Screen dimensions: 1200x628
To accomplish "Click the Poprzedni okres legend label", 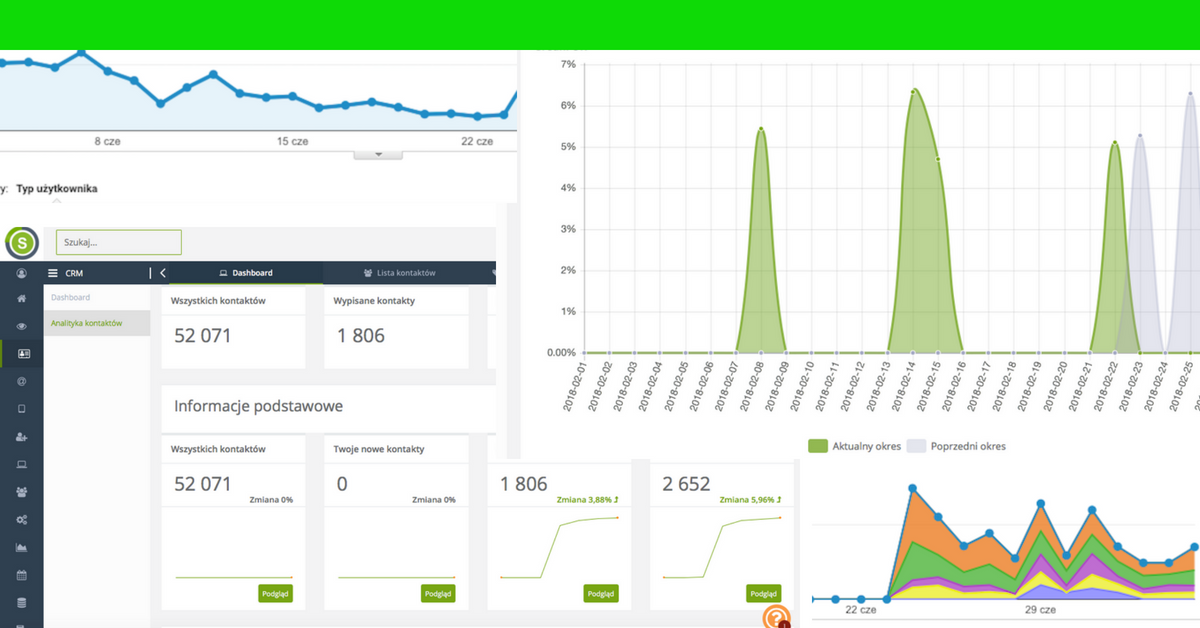I will pos(968,446).
